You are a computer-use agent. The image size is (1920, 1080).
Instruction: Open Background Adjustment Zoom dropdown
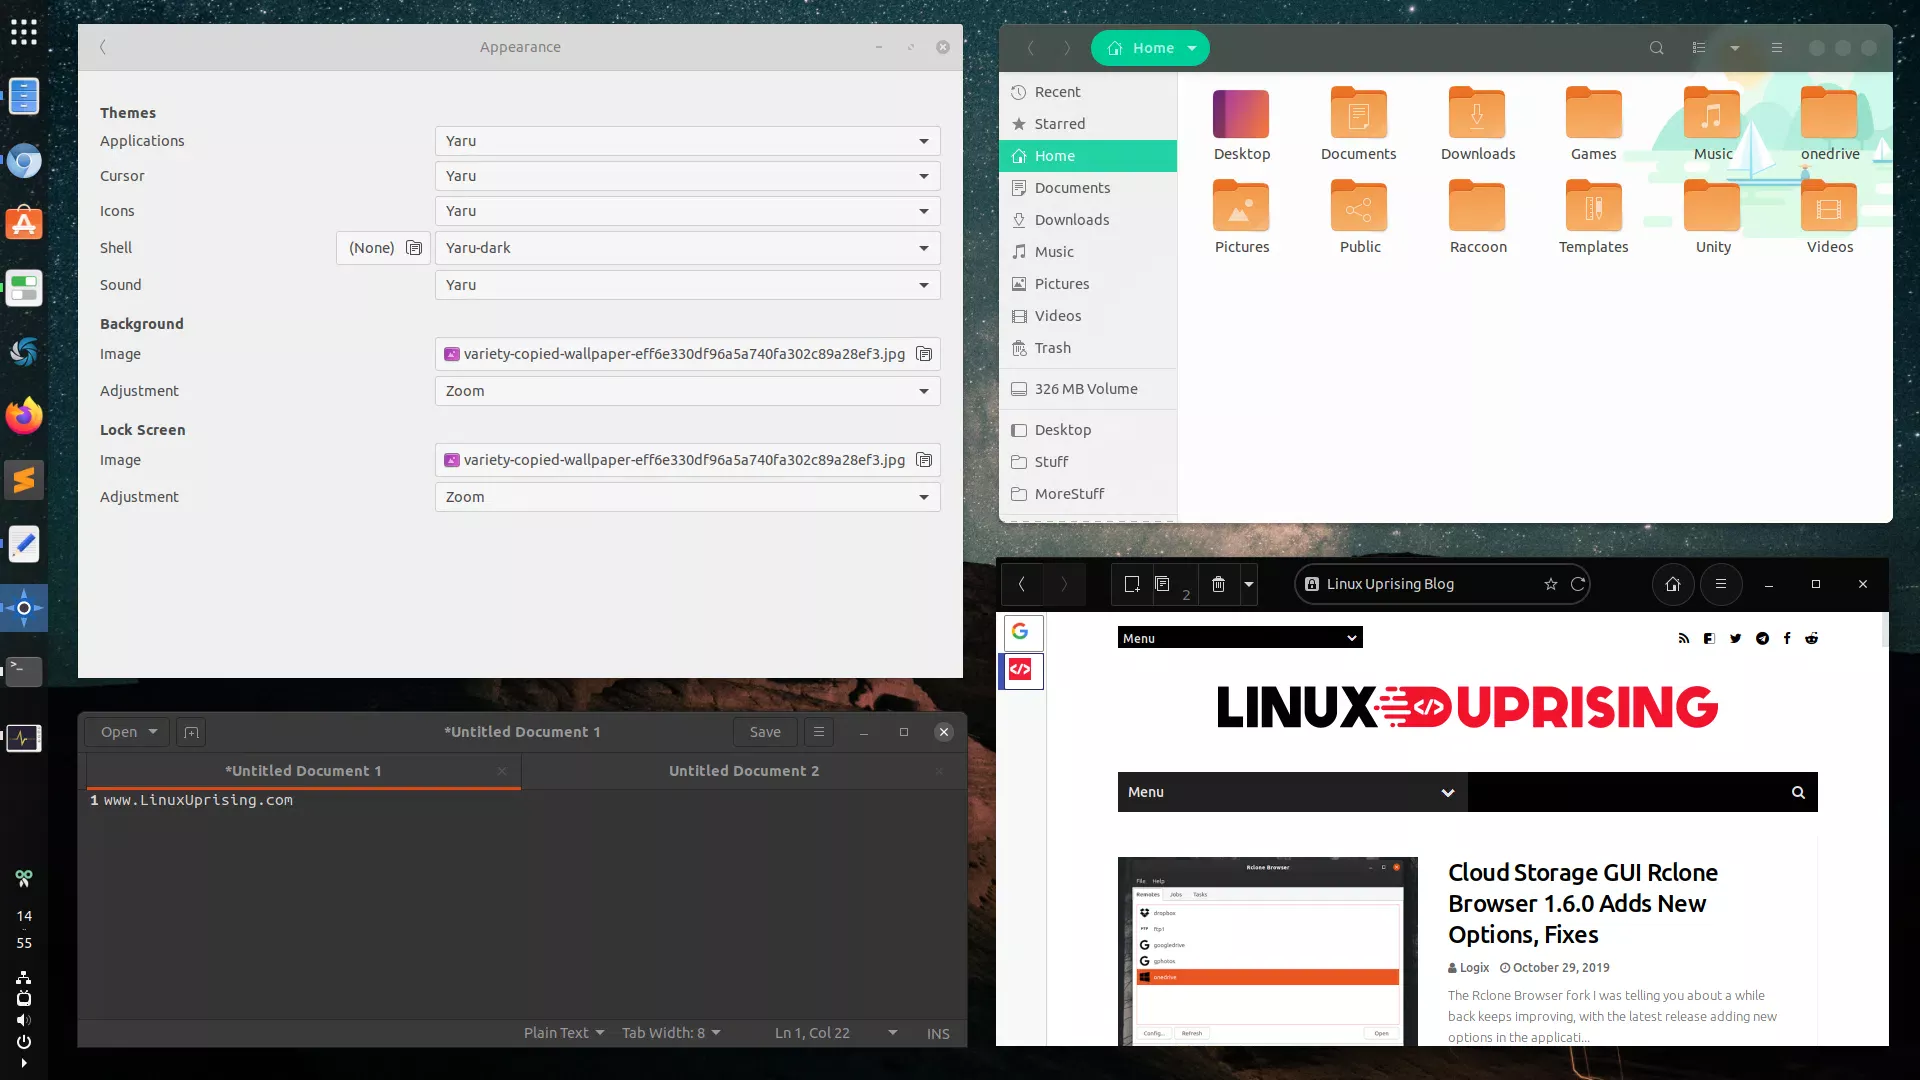pyautogui.click(x=688, y=391)
